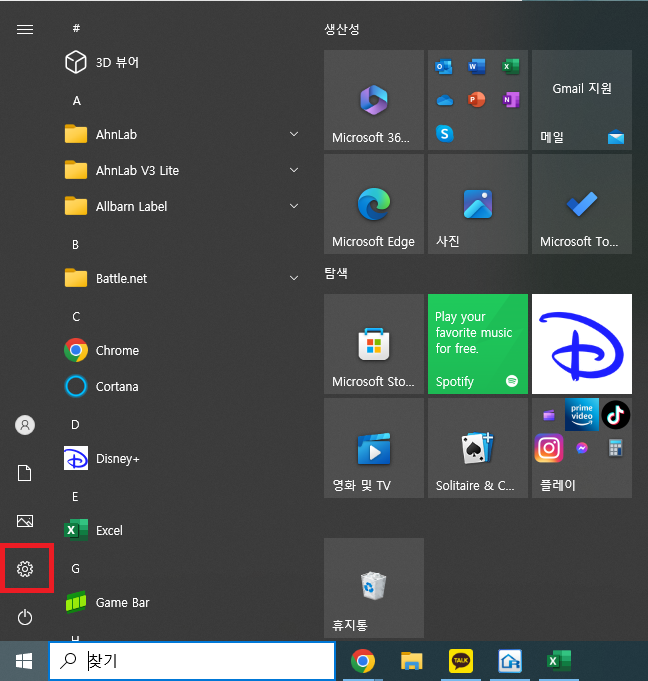
Task: Click the '#' letter group header
Action: [76, 29]
